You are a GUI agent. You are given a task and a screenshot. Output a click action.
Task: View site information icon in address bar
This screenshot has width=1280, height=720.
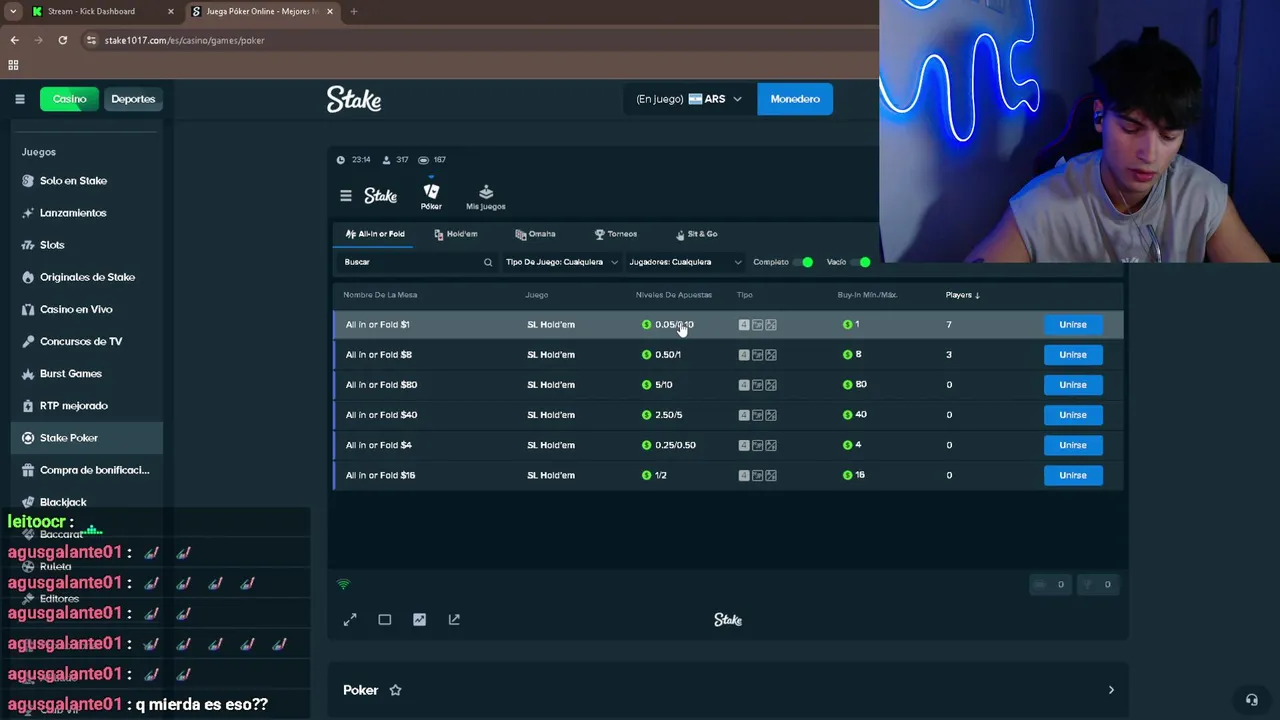(92, 40)
